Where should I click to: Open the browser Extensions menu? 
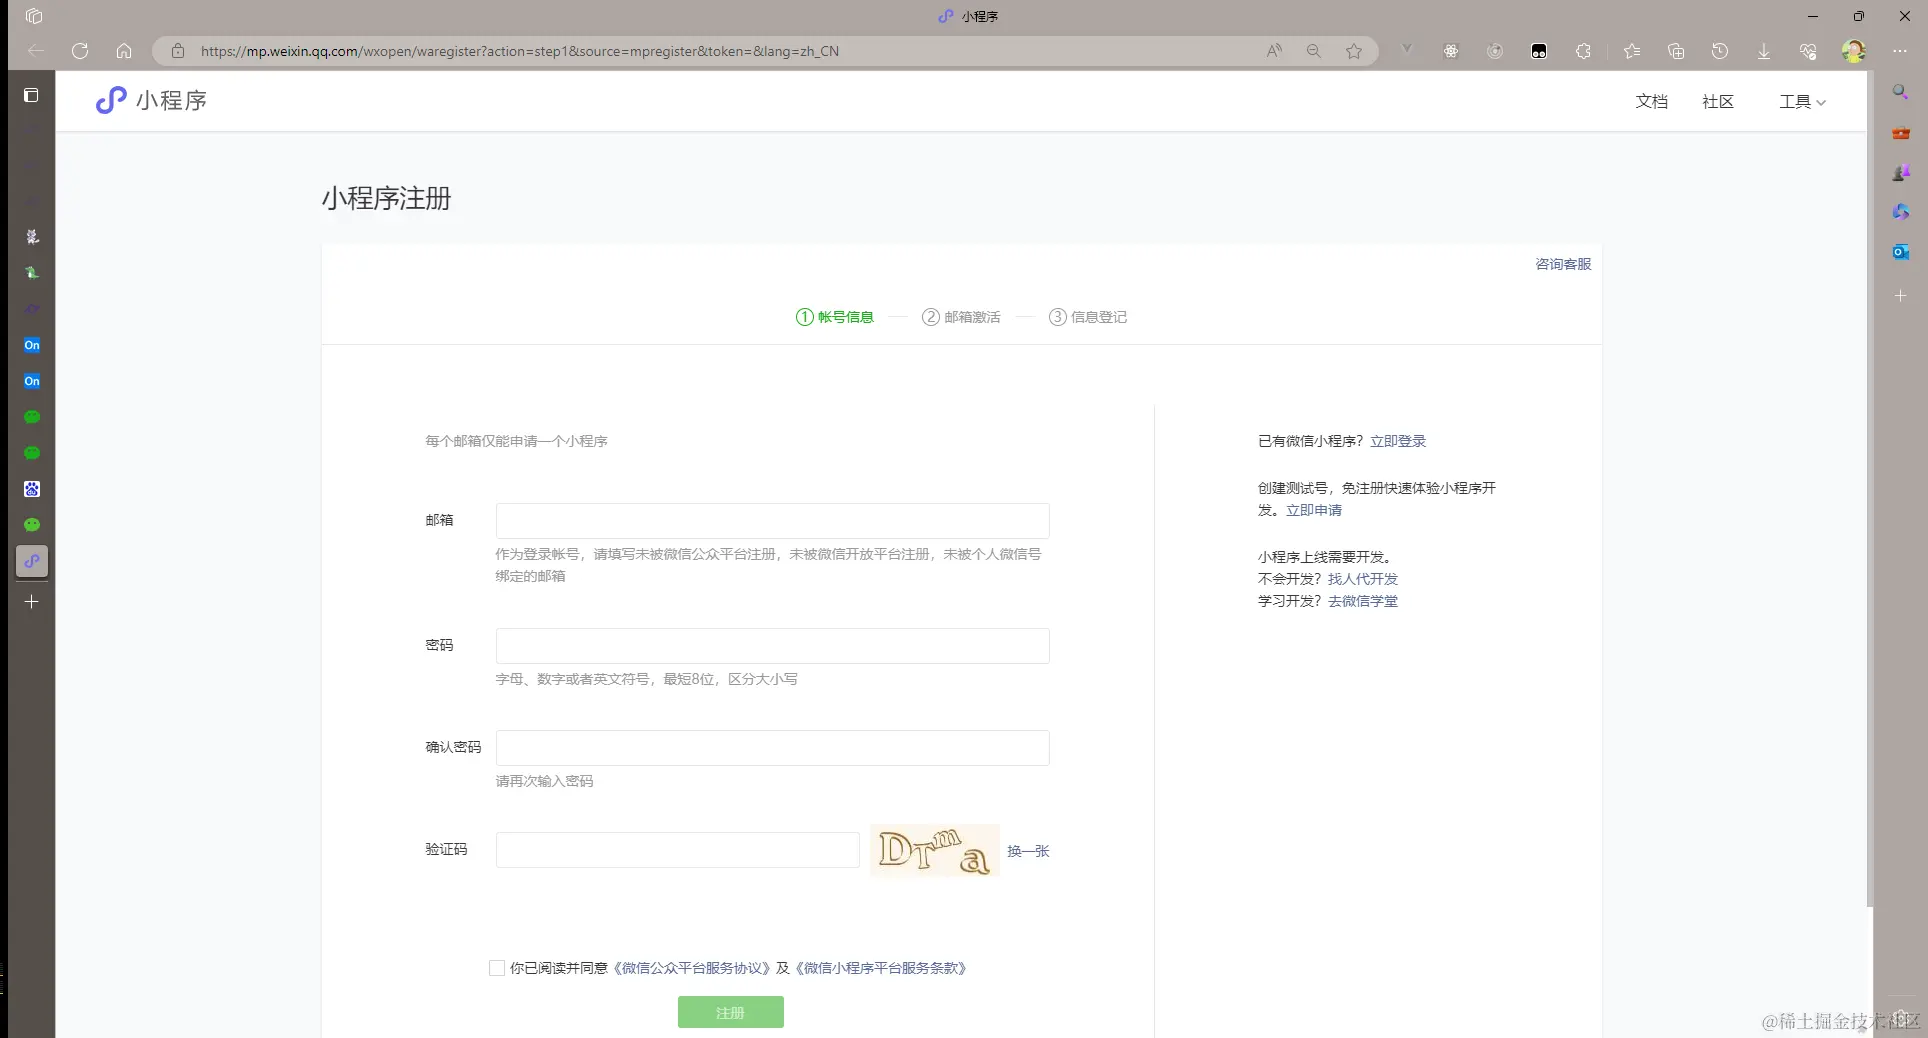[1583, 51]
